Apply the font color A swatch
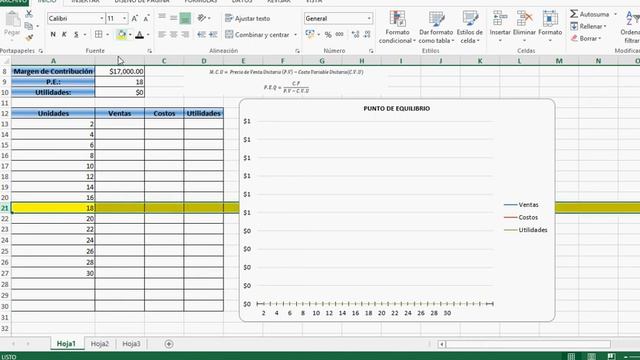The image size is (640, 360). pos(139,35)
